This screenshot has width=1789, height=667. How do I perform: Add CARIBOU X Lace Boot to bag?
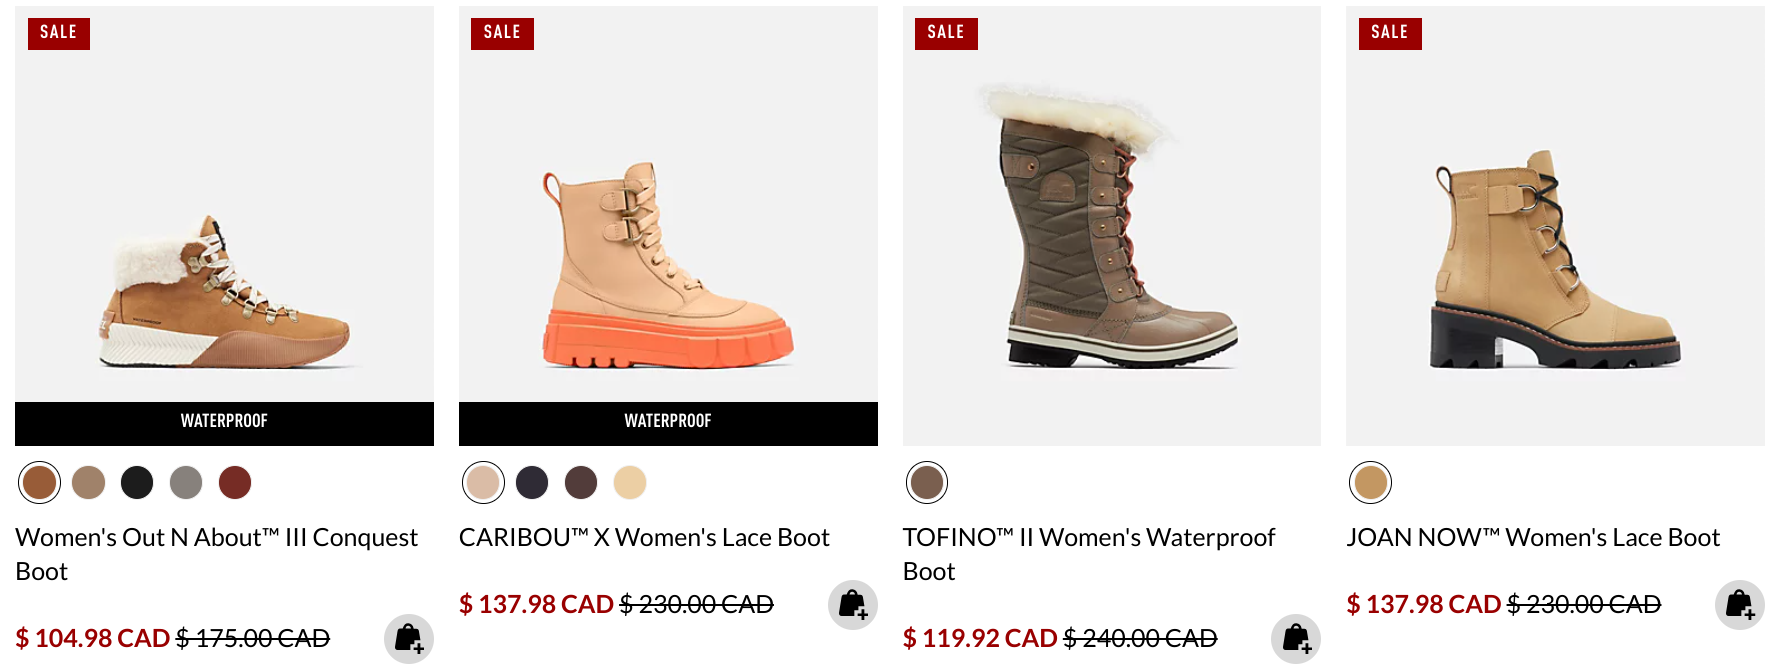tap(853, 605)
